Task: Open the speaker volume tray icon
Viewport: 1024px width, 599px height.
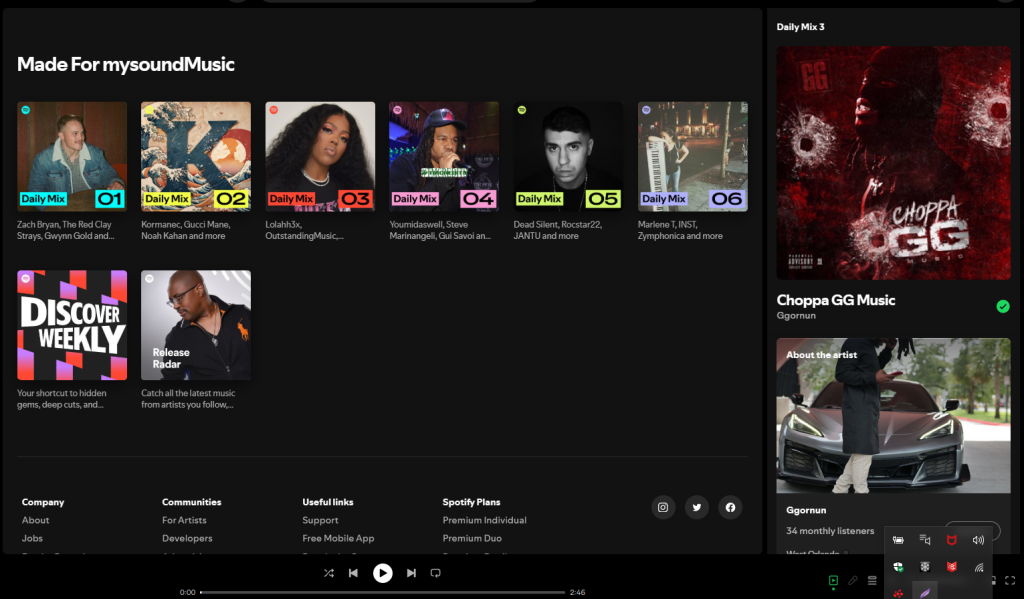Action: coord(978,540)
